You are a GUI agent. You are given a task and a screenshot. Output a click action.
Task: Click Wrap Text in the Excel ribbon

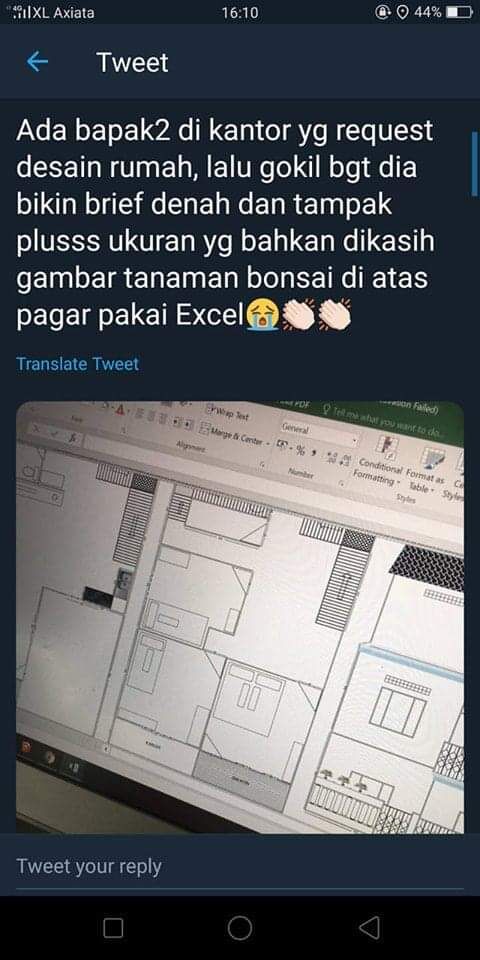(228, 413)
